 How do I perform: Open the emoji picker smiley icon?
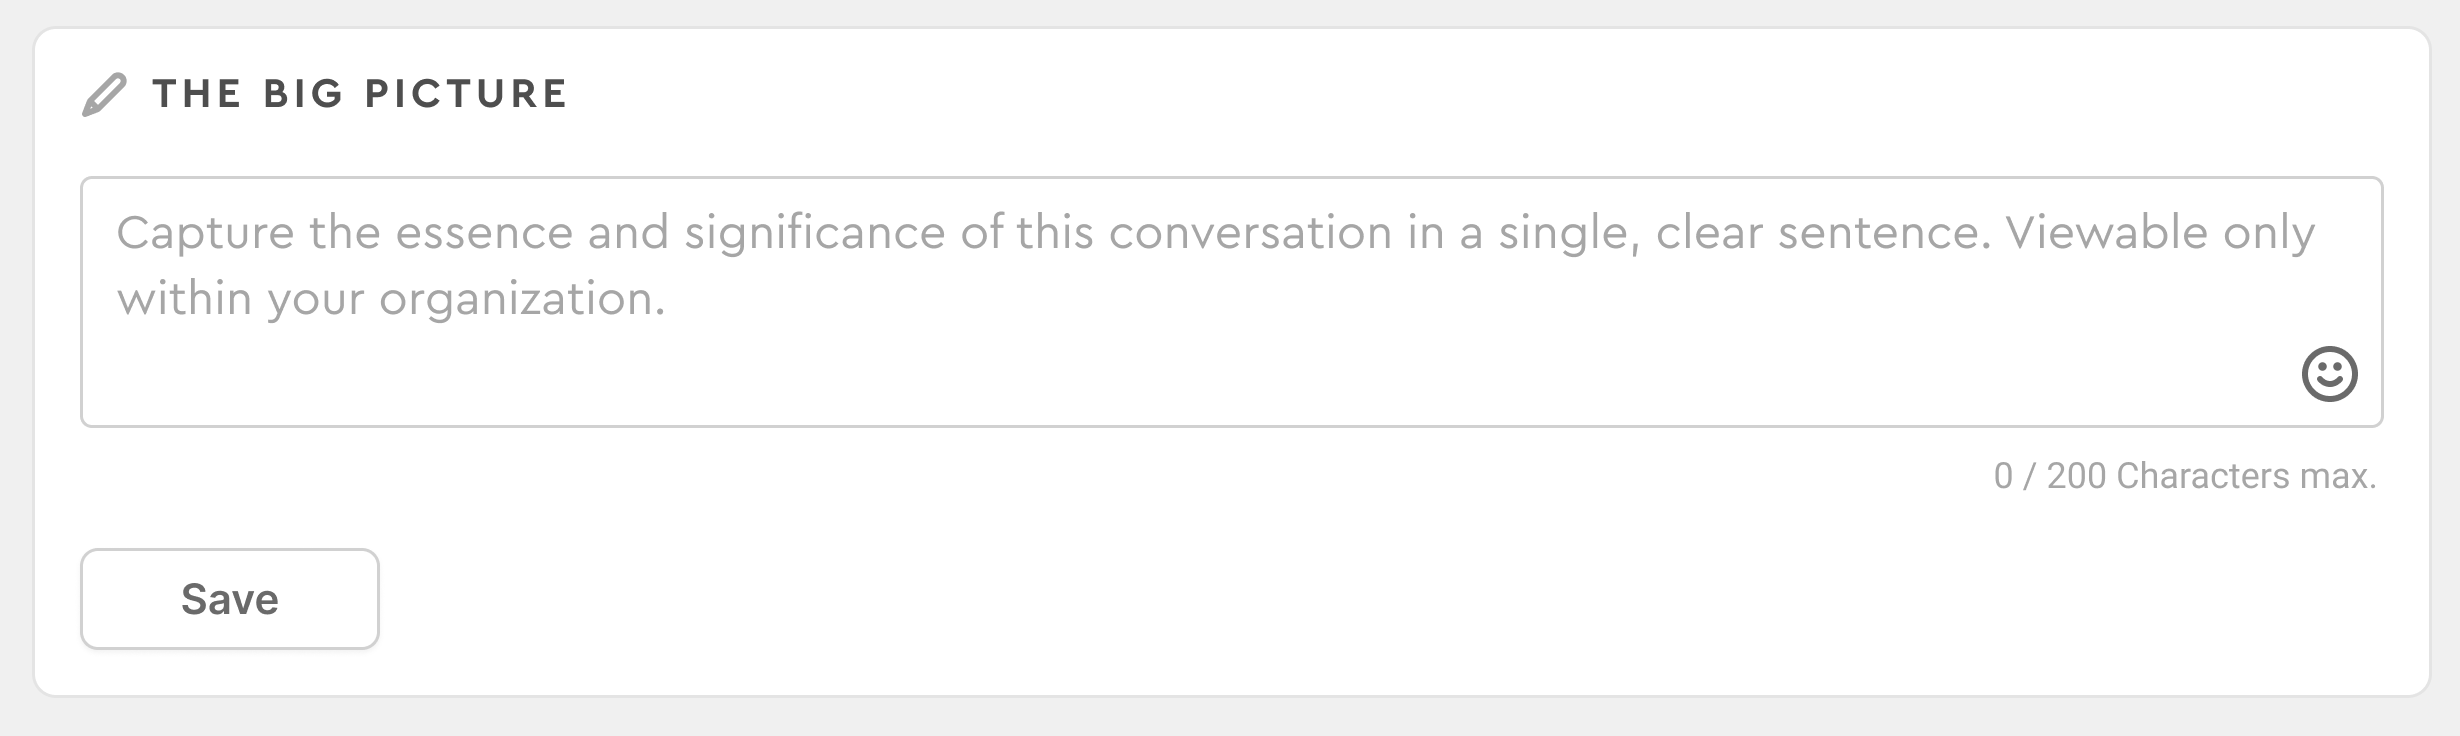click(2329, 374)
